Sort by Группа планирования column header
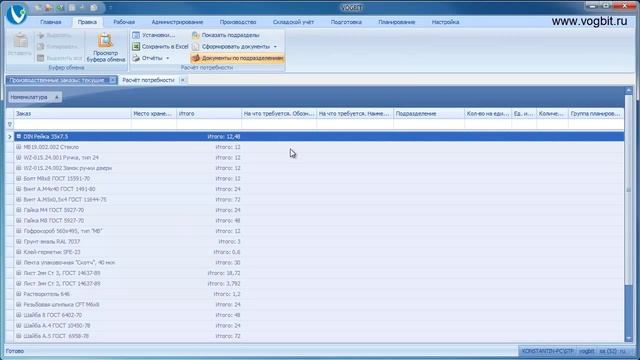The width and height of the screenshot is (640, 360). (596, 113)
